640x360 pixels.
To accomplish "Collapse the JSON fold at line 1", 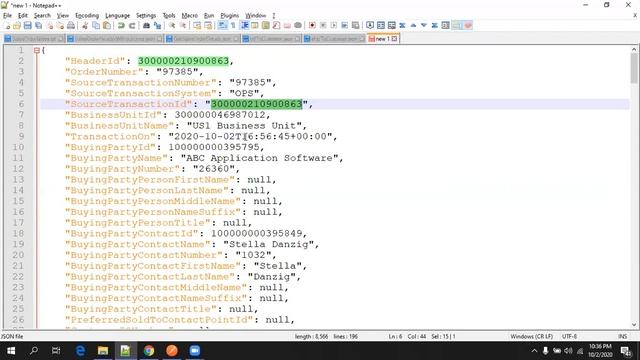I will tap(37, 50).
